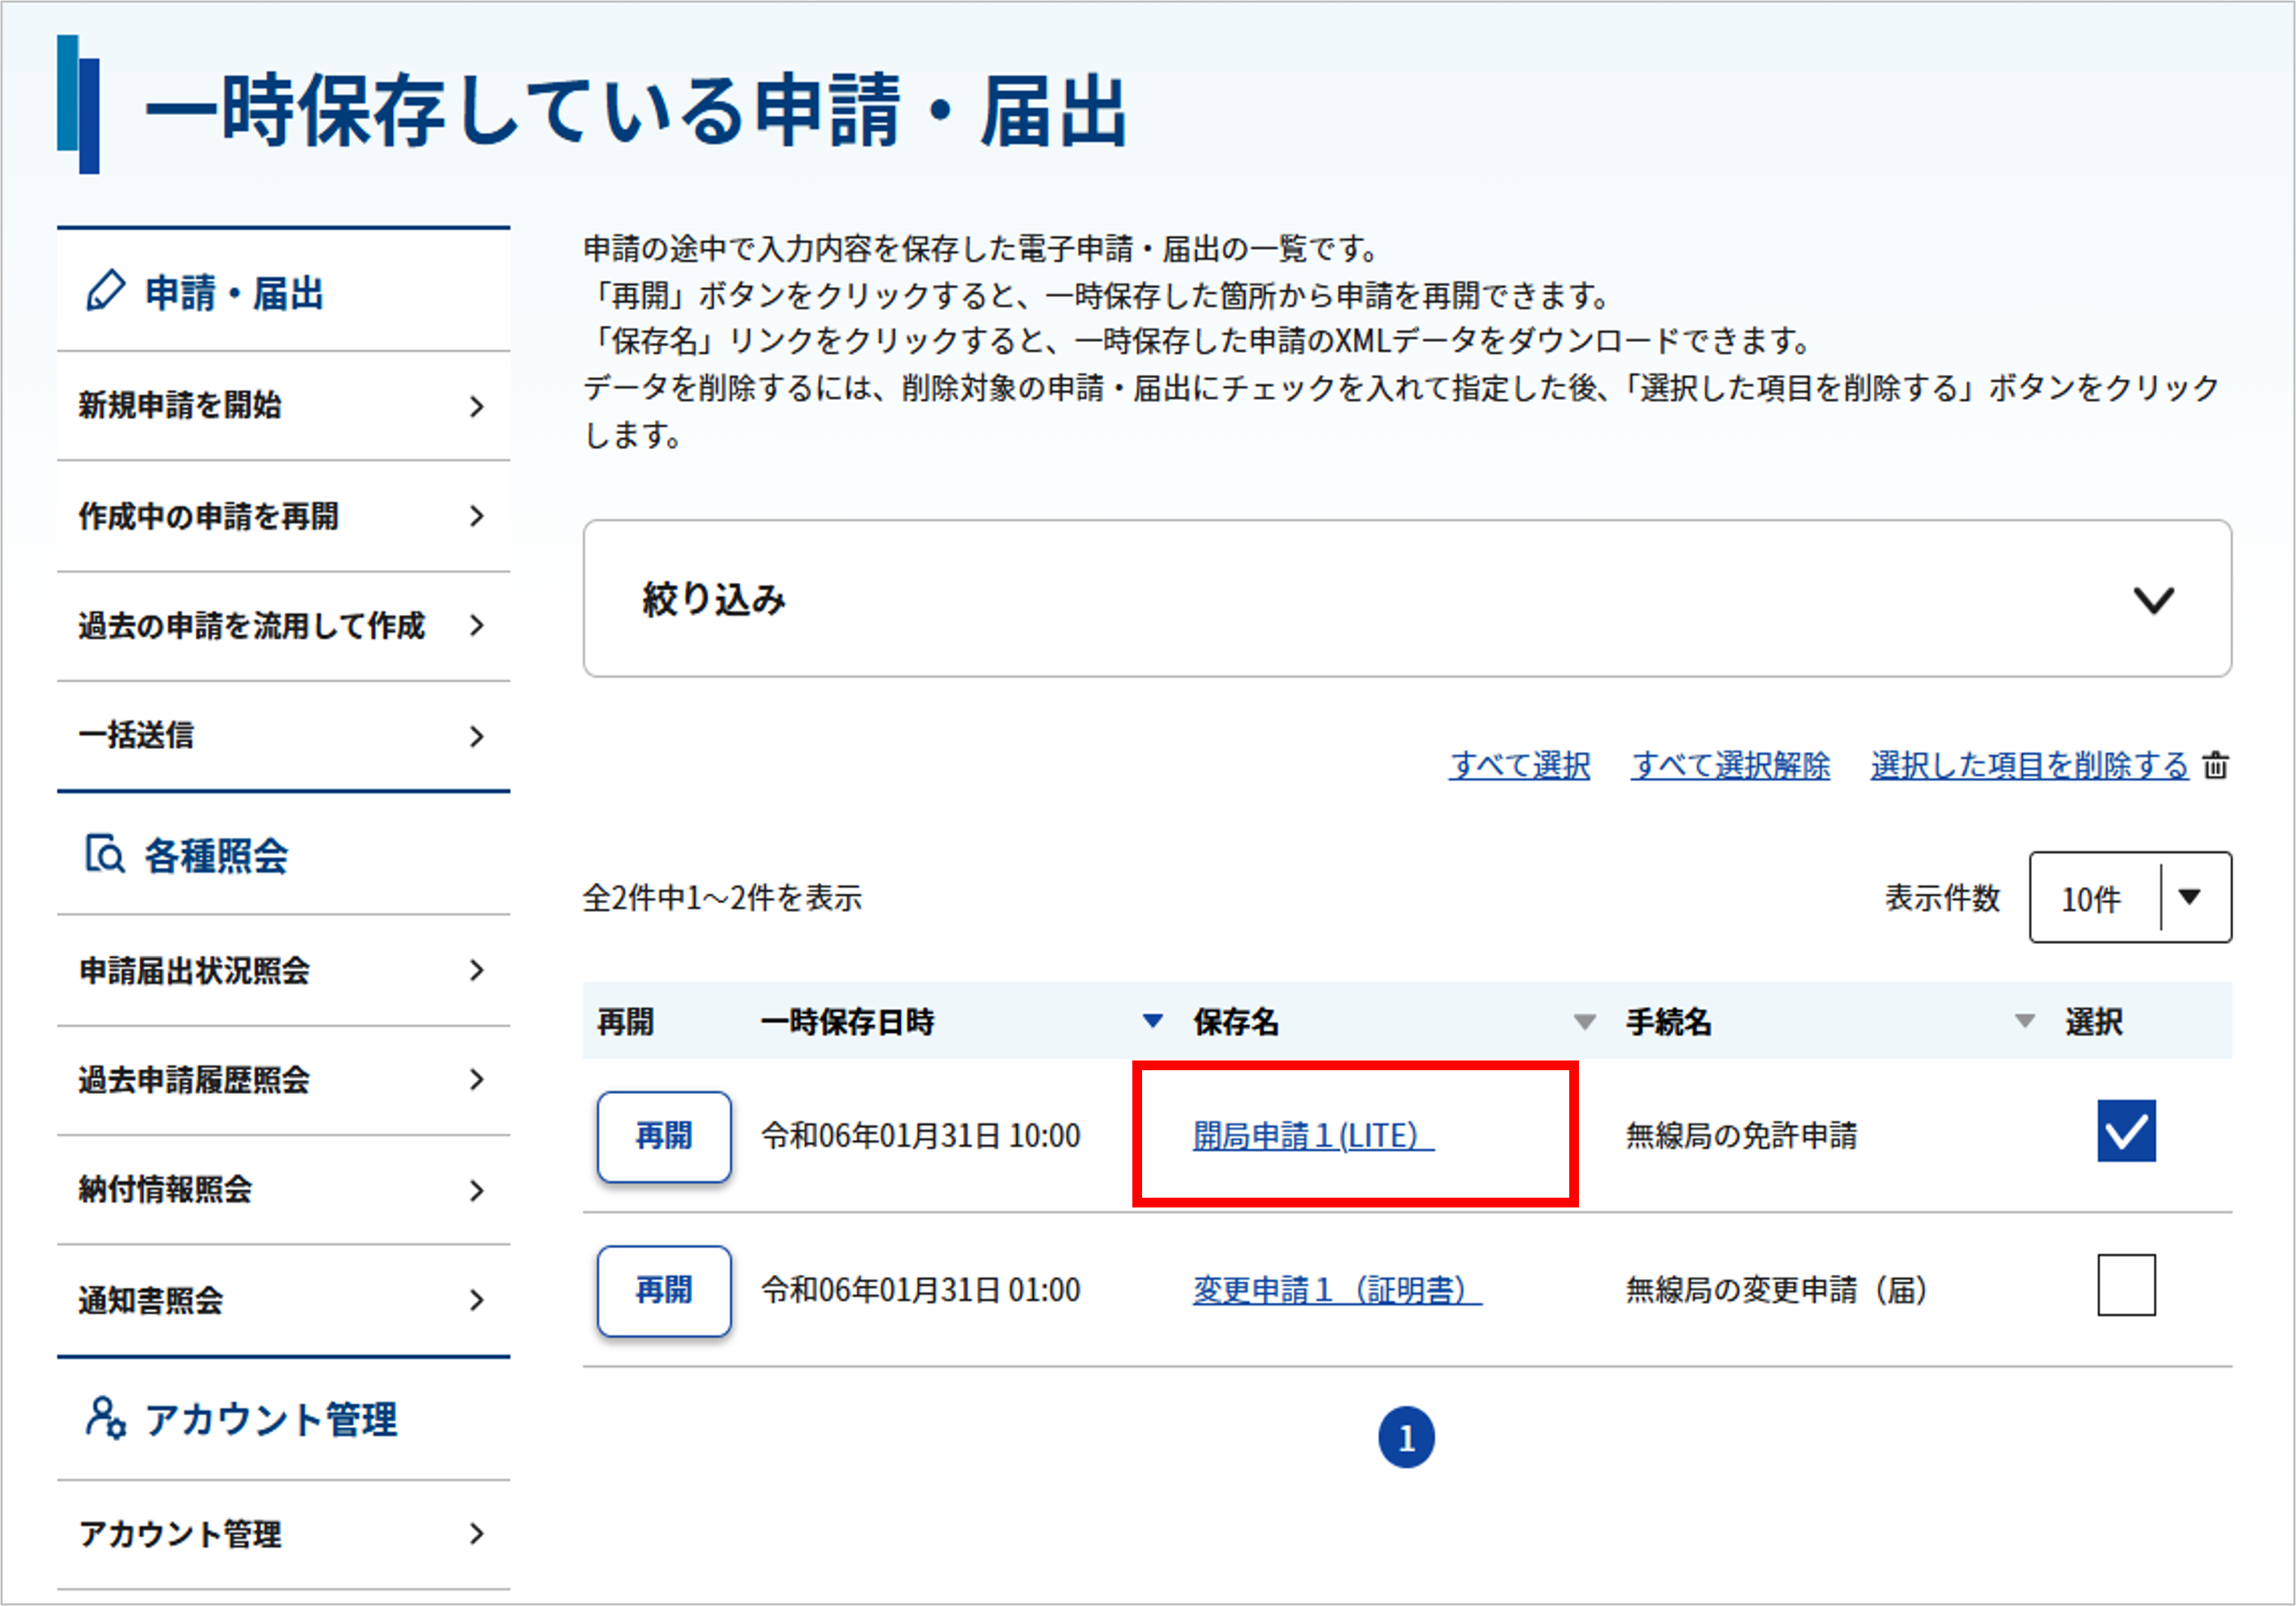Click 選択した項目を削除する link
Image resolution: width=2296 pixels, height=1606 pixels.
coord(2029,765)
